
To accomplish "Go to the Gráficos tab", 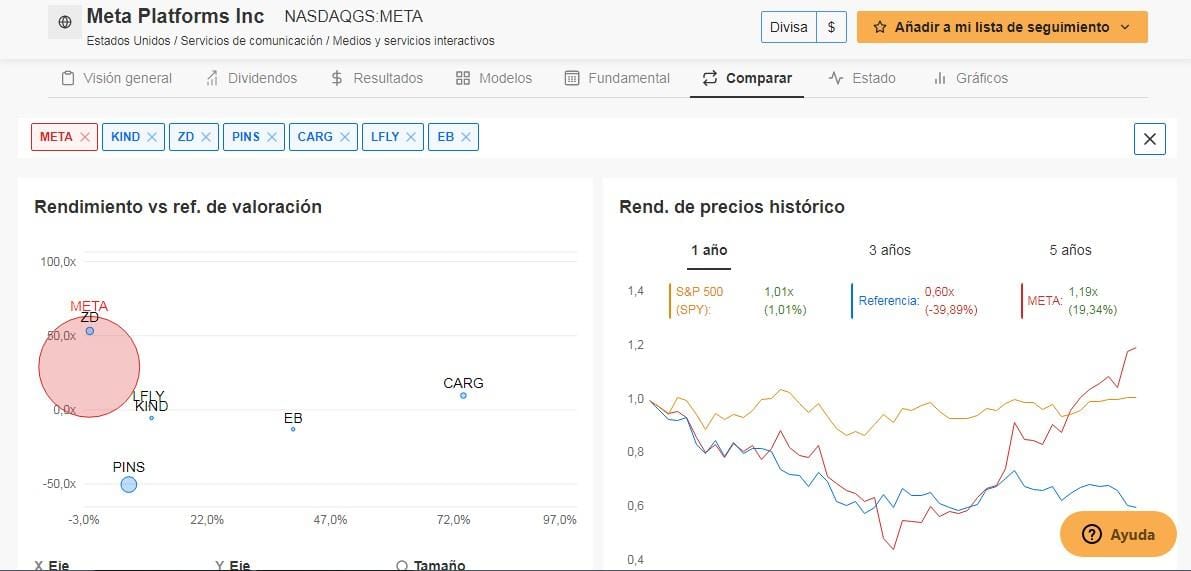I will click(971, 78).
